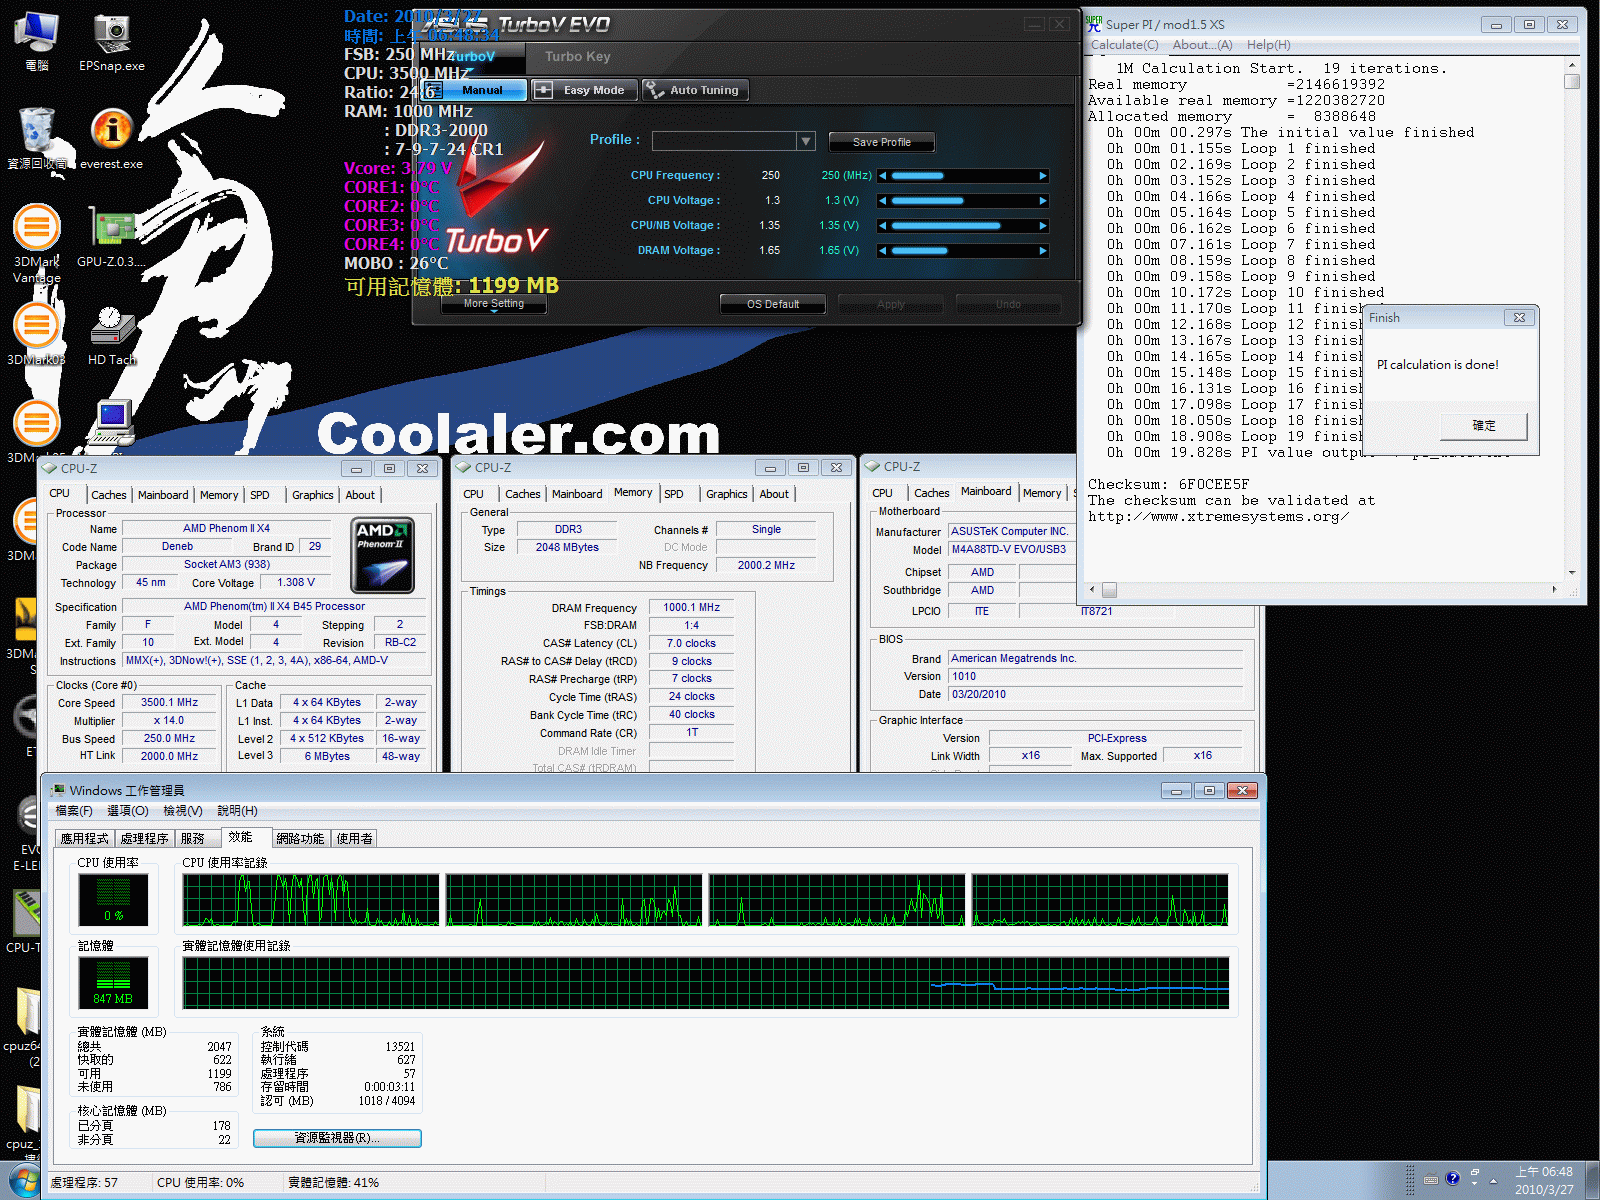Click Super PI horizontal scrollbar right arrow
Viewport: 1600px width, 1200px height.
[1554, 590]
